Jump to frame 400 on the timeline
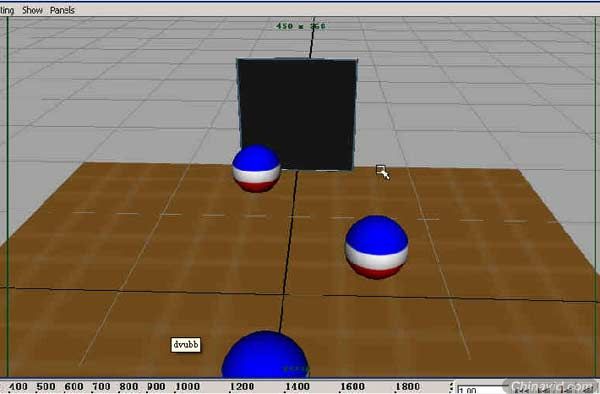This screenshot has width=600, height=394. (x=18, y=387)
